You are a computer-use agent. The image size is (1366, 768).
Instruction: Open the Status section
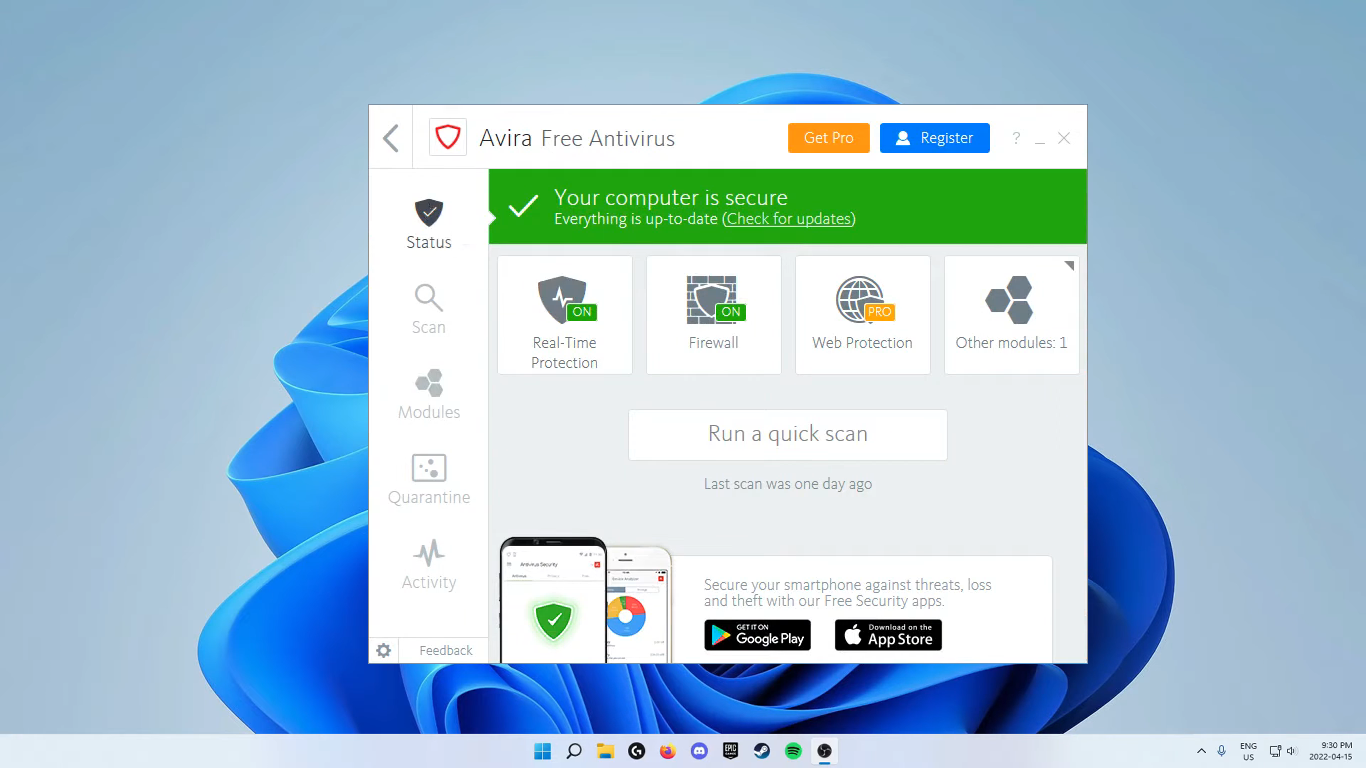(429, 224)
